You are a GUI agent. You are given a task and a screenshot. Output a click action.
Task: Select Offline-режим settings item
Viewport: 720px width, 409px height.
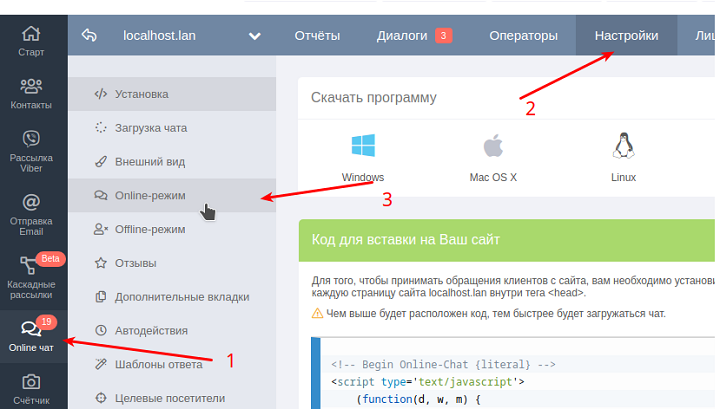[172, 229]
